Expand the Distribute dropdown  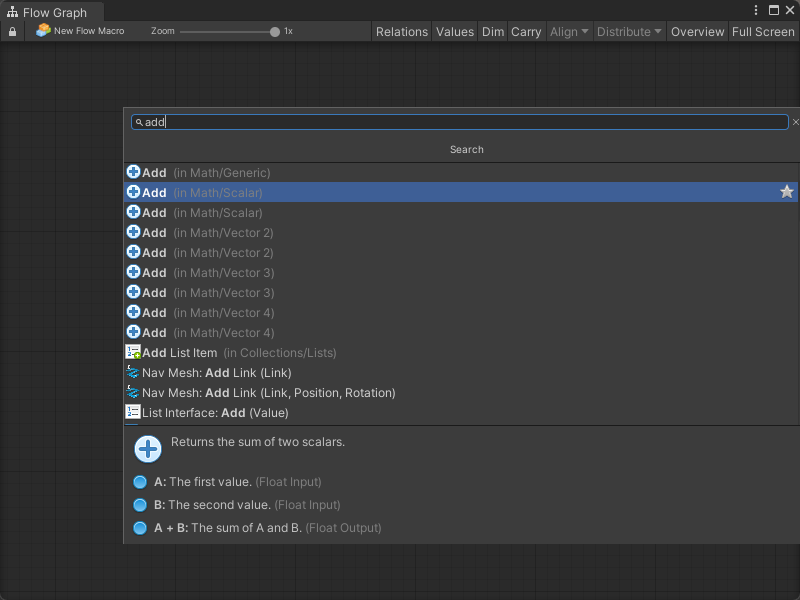point(629,32)
